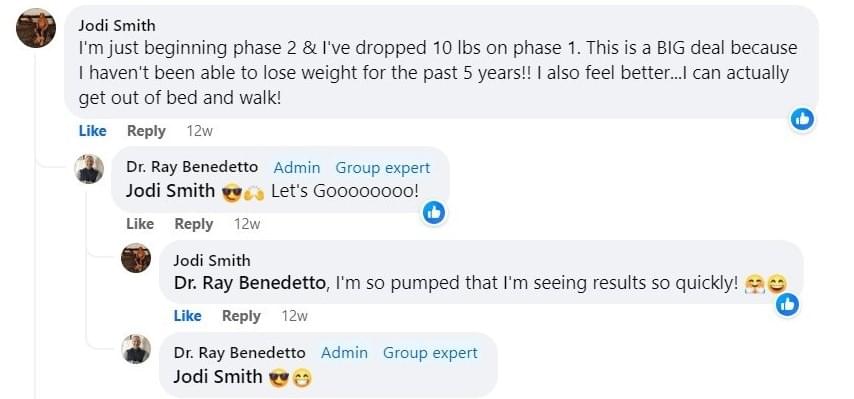Toggle Like on the 'so pumped' comment

tap(187, 316)
